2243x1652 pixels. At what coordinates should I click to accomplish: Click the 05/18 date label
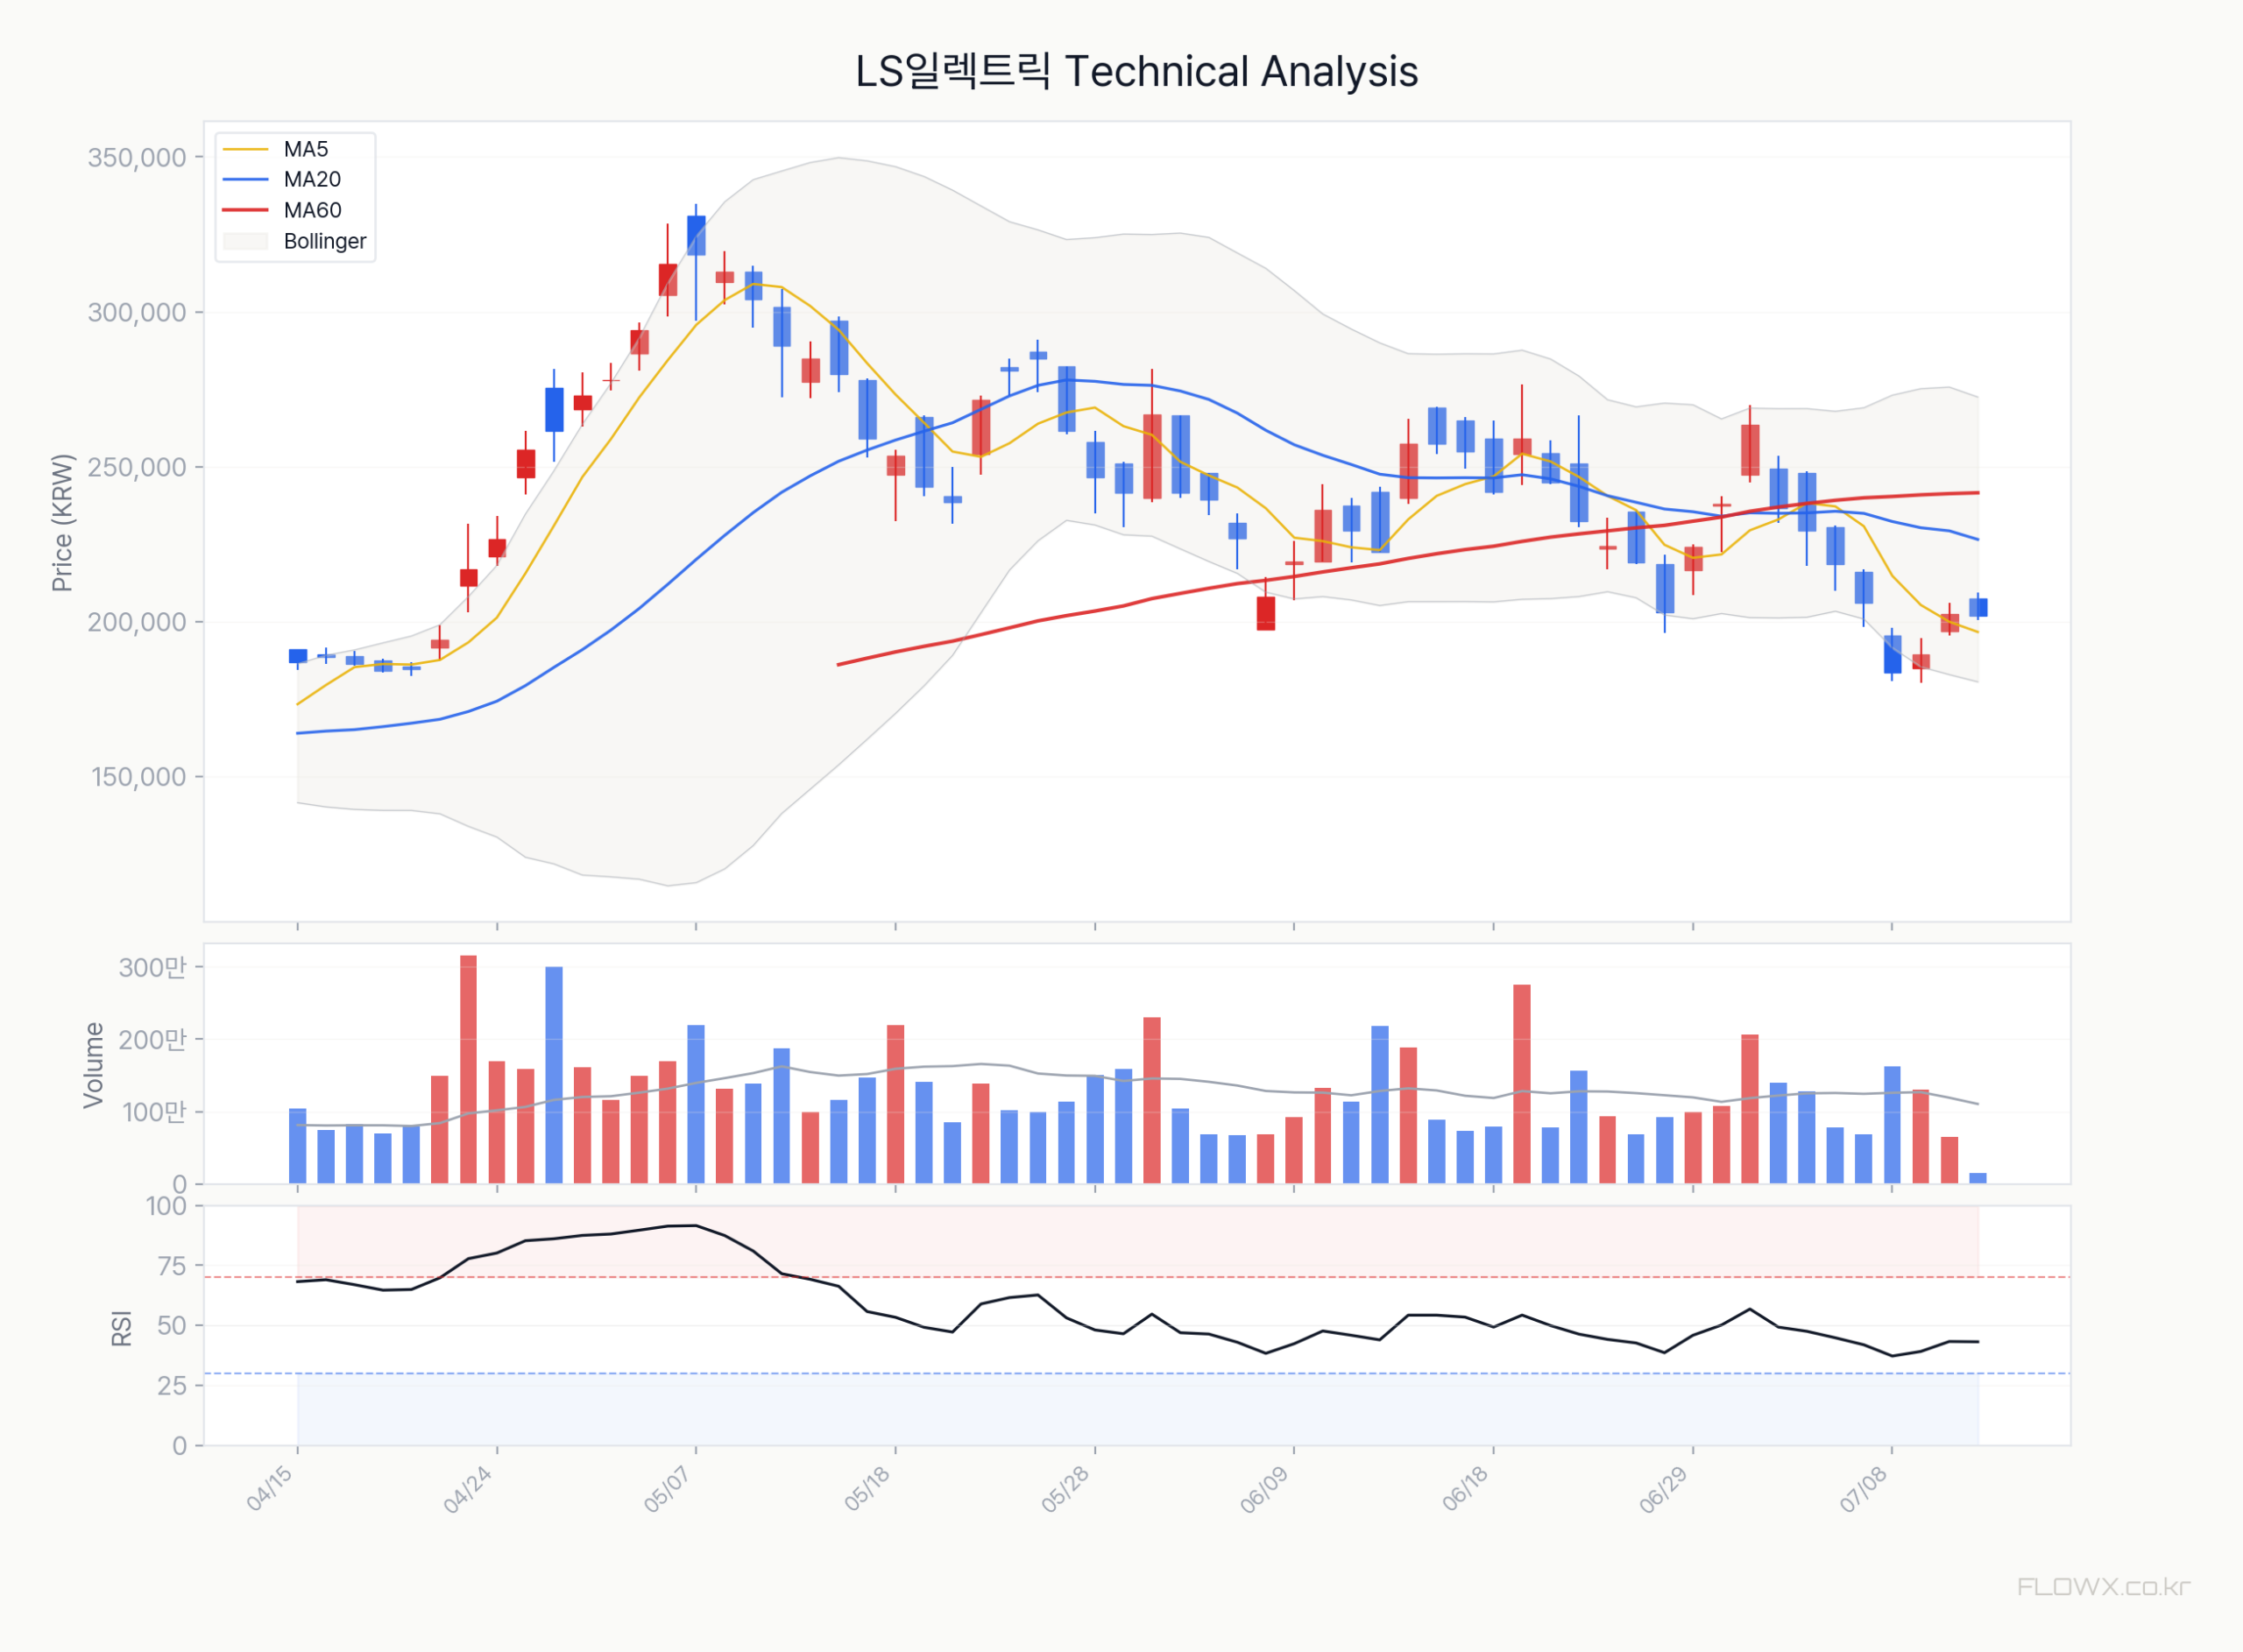click(867, 1489)
